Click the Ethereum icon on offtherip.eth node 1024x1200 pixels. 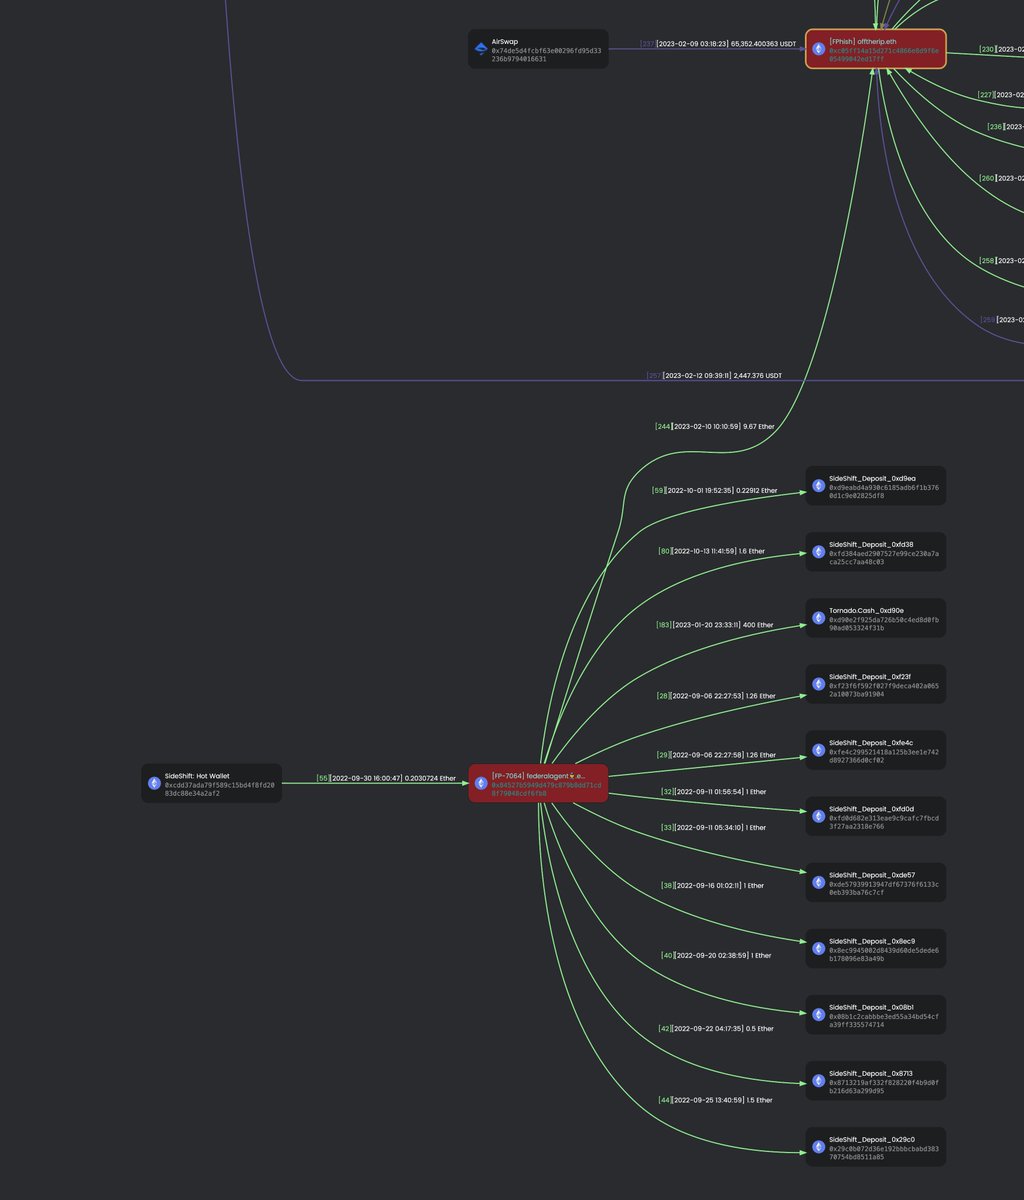(x=819, y=49)
